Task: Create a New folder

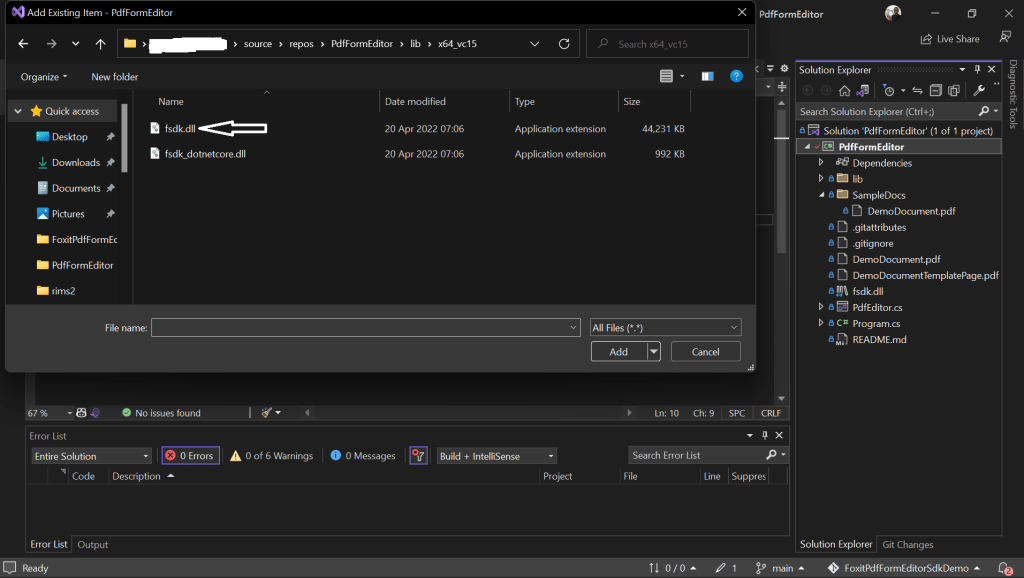Action: [114, 76]
